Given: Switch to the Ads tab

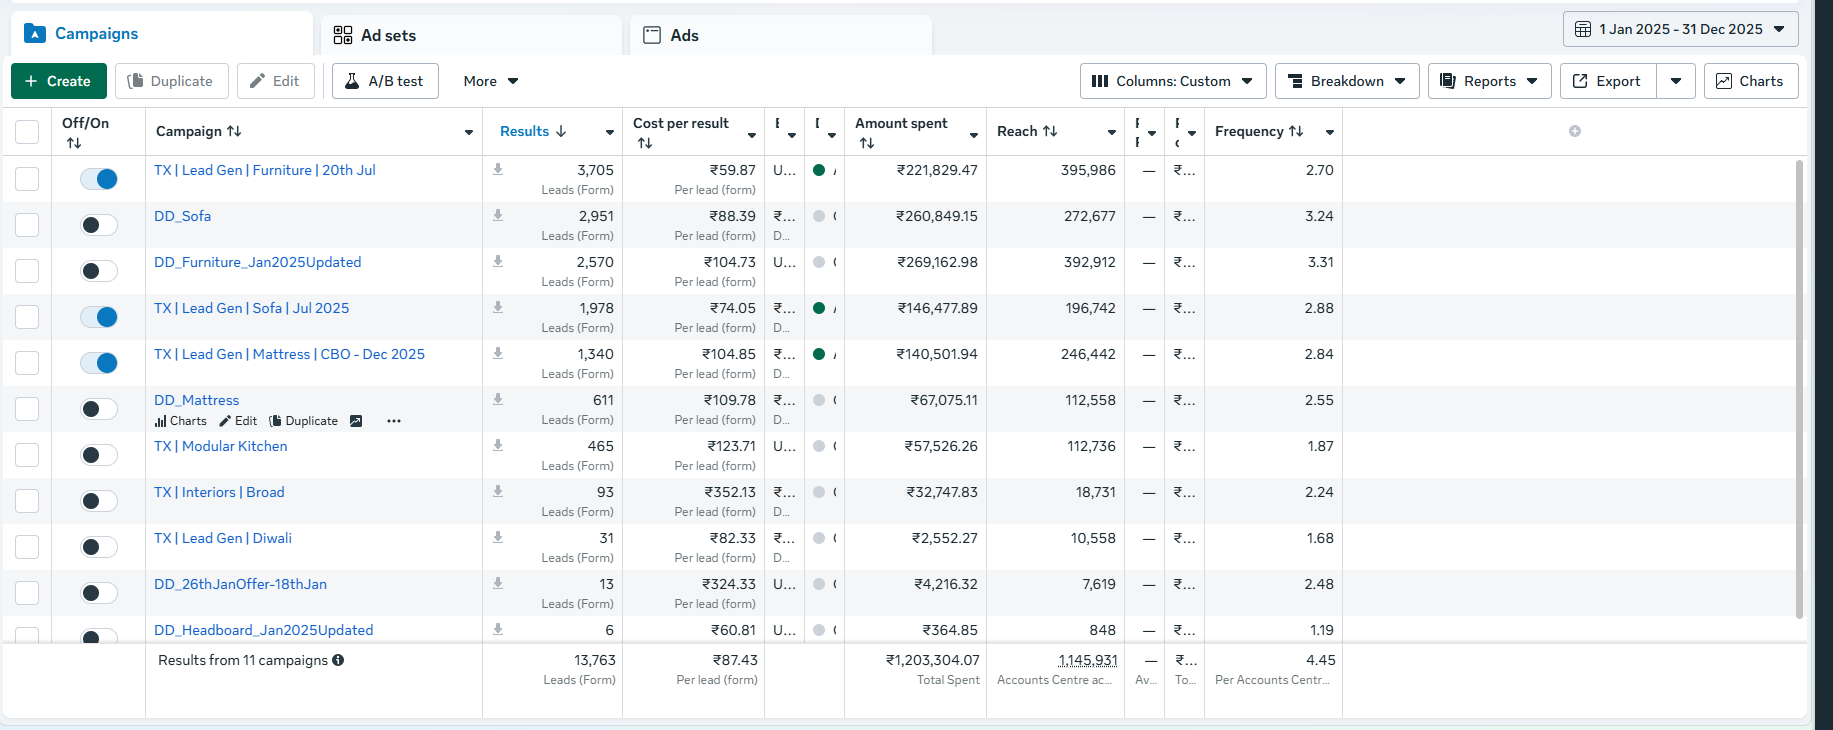Looking at the screenshot, I should 684,35.
